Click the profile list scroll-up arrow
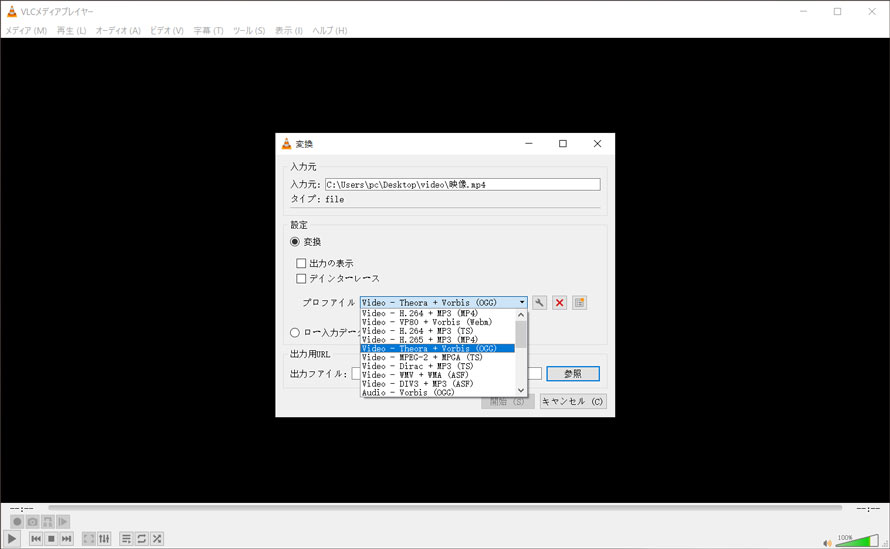 (x=521, y=315)
